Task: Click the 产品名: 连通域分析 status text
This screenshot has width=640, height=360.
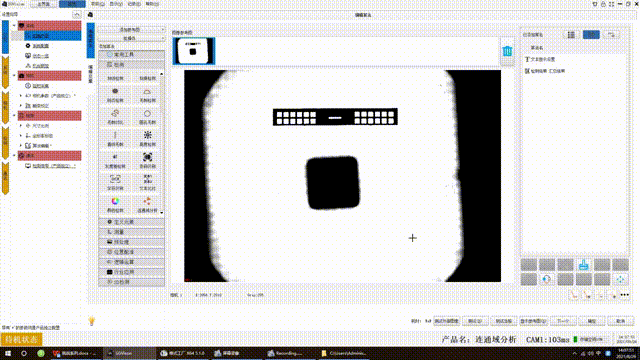Action: pos(479,340)
